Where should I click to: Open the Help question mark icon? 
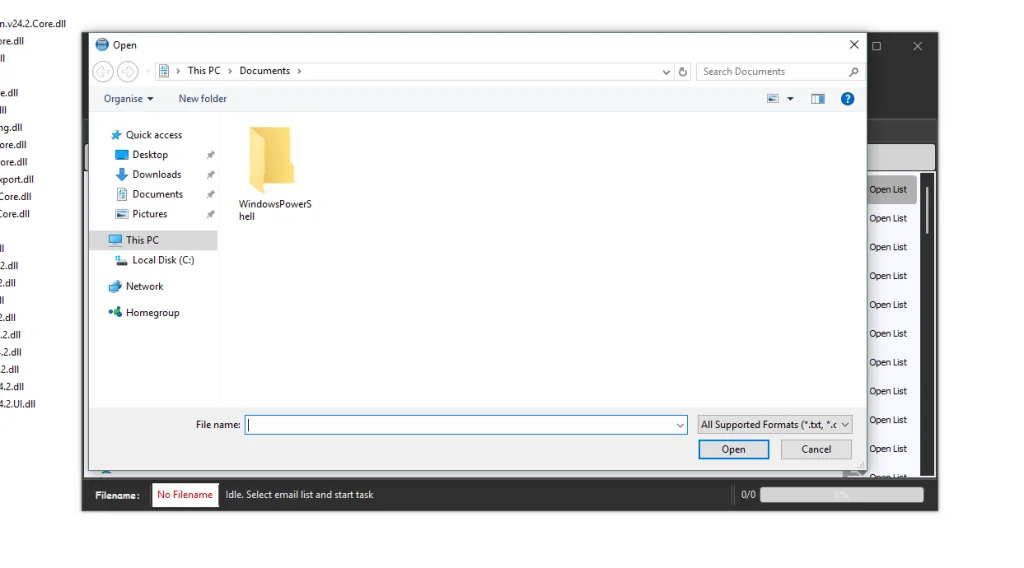(x=847, y=99)
